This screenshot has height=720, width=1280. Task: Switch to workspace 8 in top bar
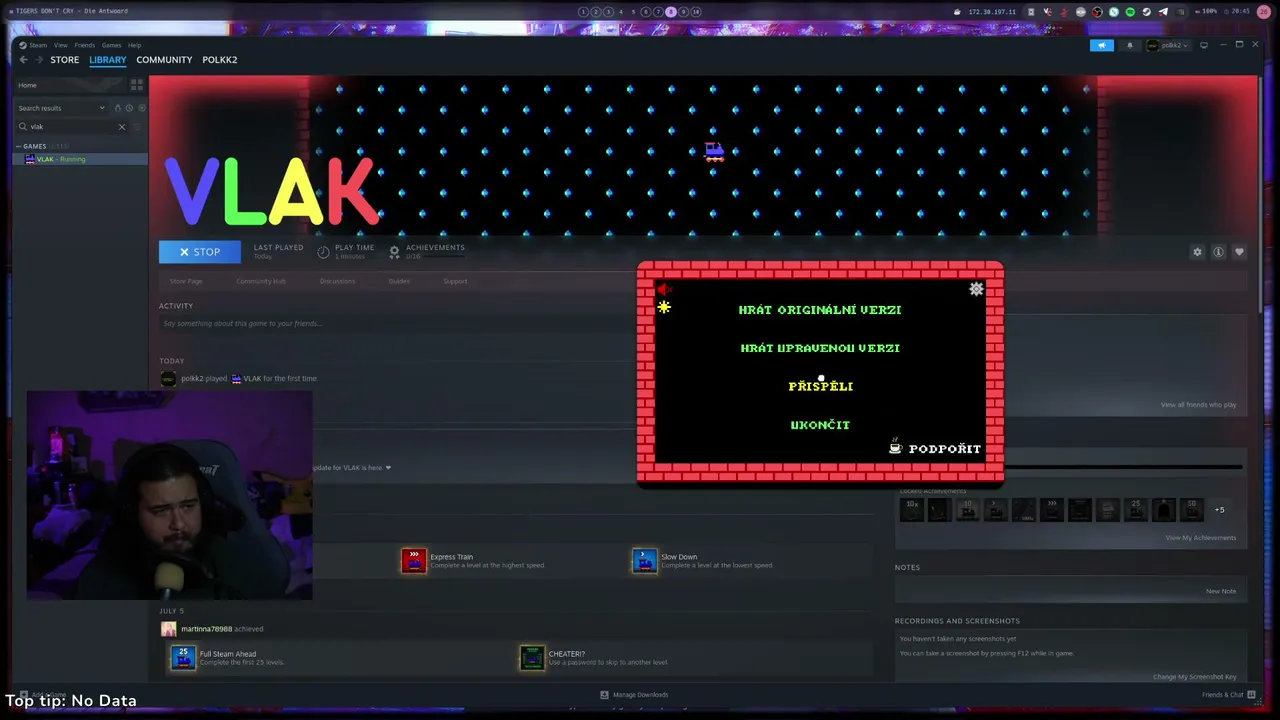pyautogui.click(x=671, y=12)
